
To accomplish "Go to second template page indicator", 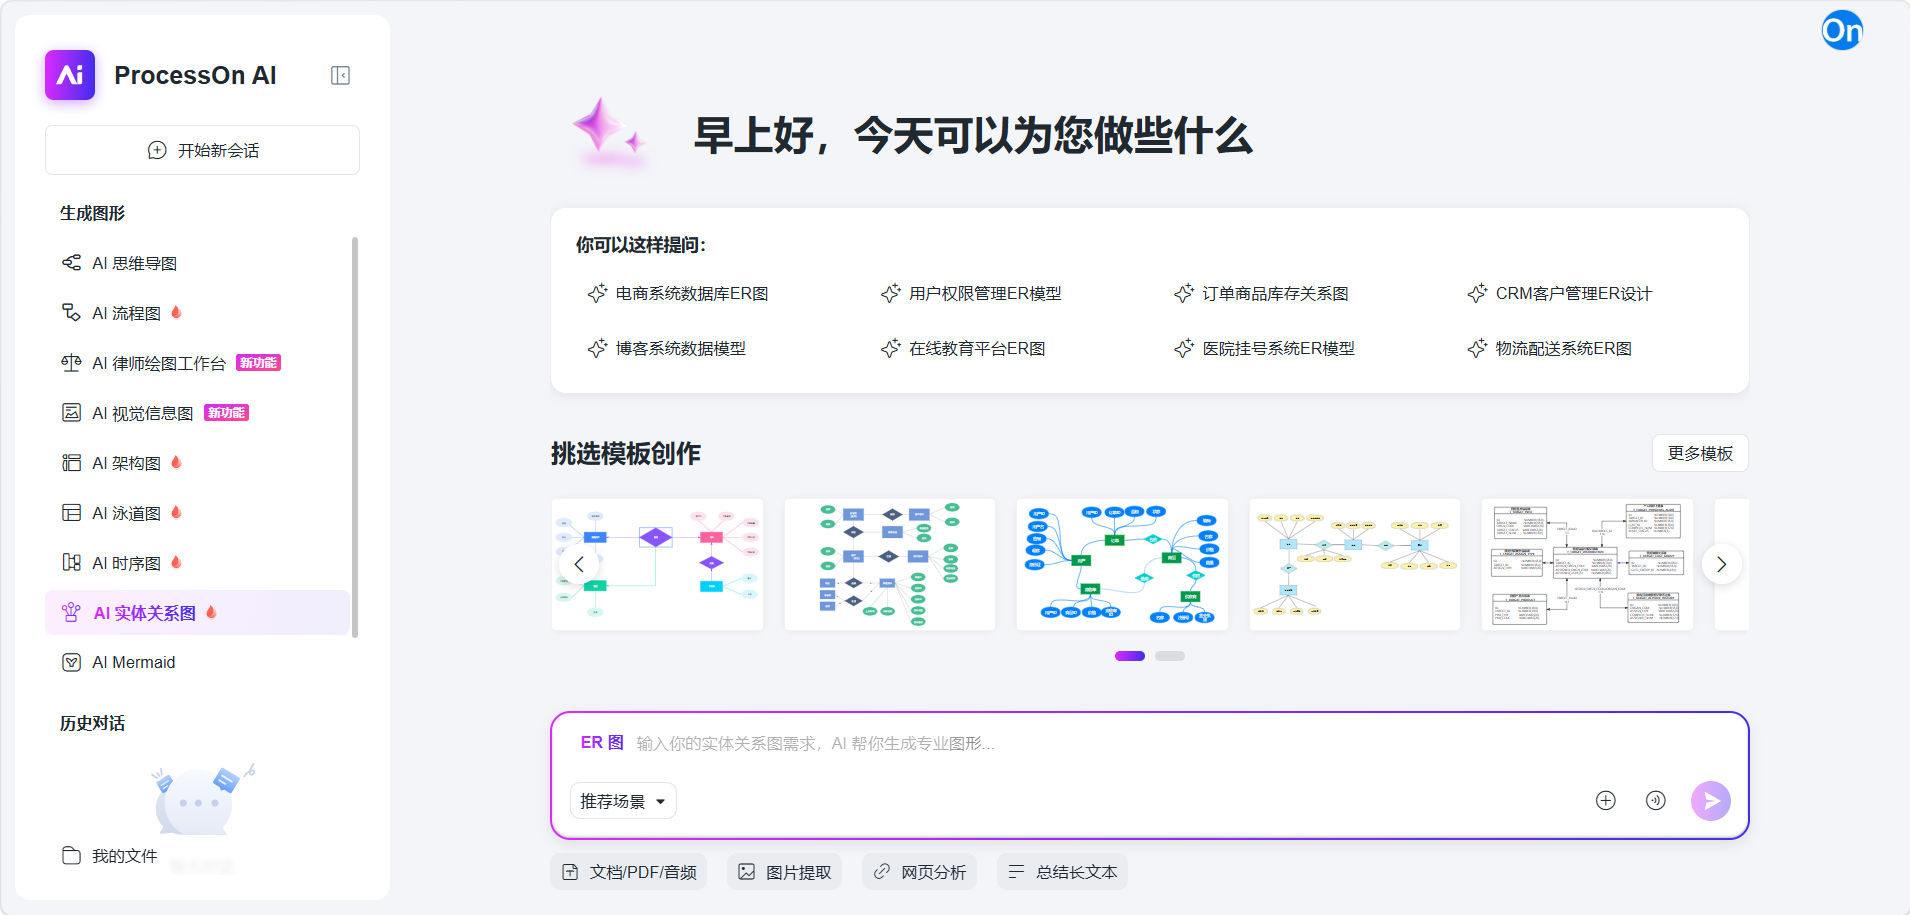I will 1170,656.
